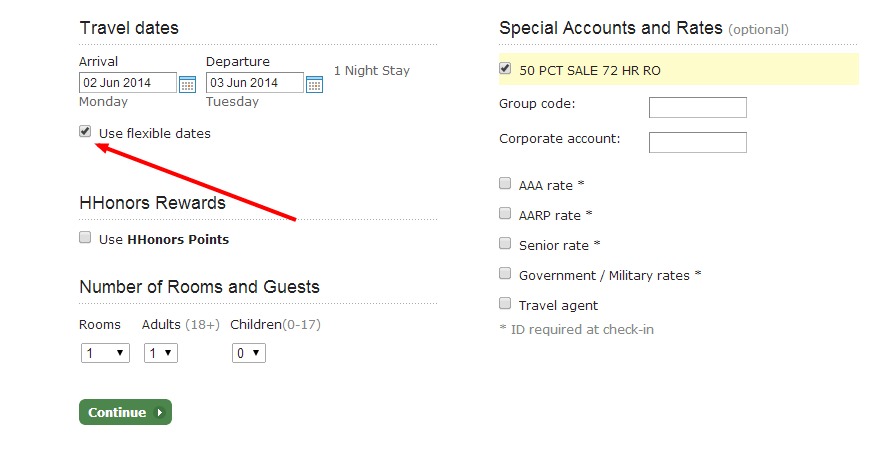The image size is (884, 449).
Task: Click into the Corporate account field
Action: [x=697, y=142]
